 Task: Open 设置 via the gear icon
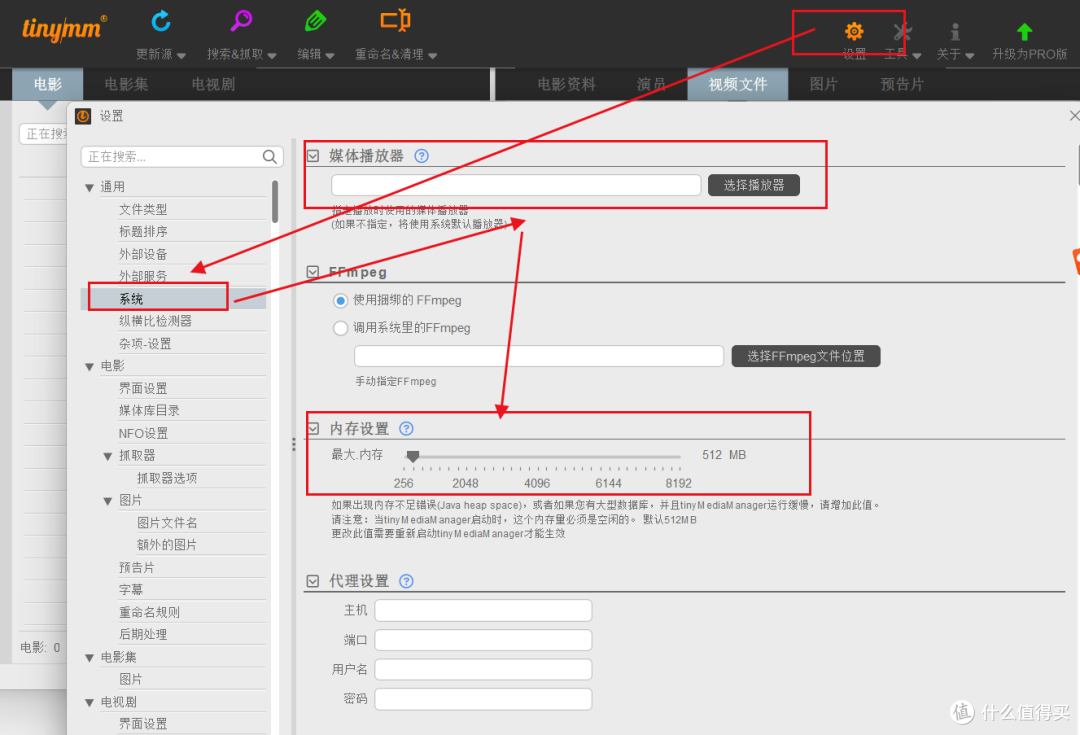853,32
